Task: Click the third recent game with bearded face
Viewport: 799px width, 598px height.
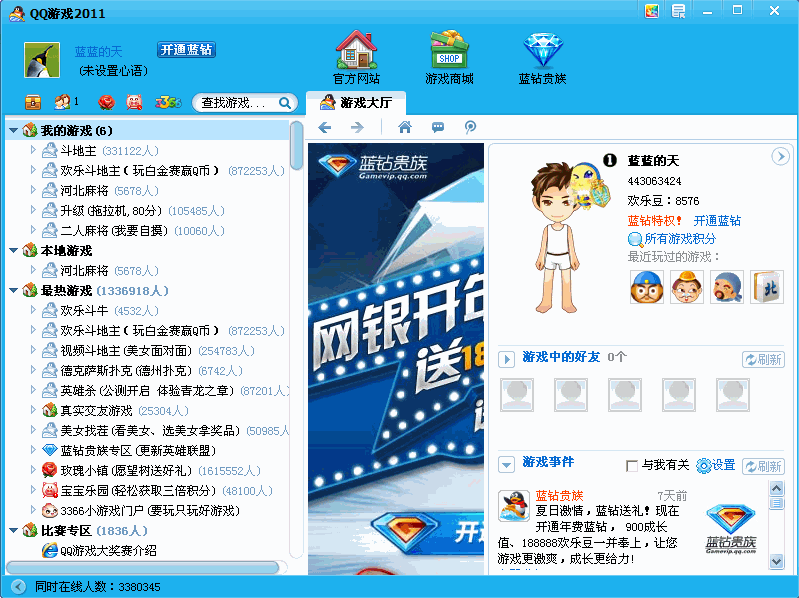Action: click(727, 287)
